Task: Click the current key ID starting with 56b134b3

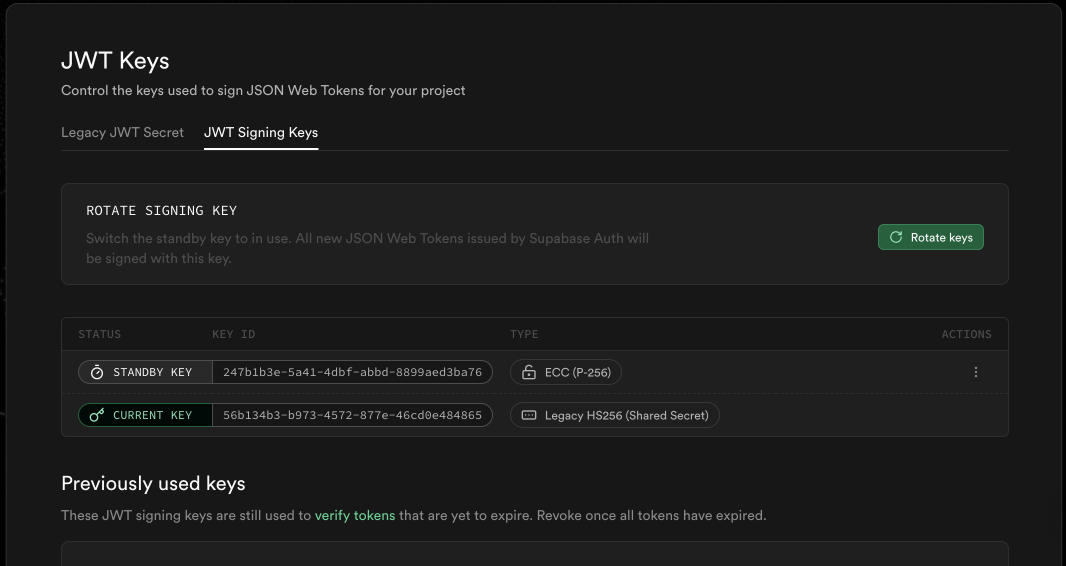Action: [x=352, y=415]
